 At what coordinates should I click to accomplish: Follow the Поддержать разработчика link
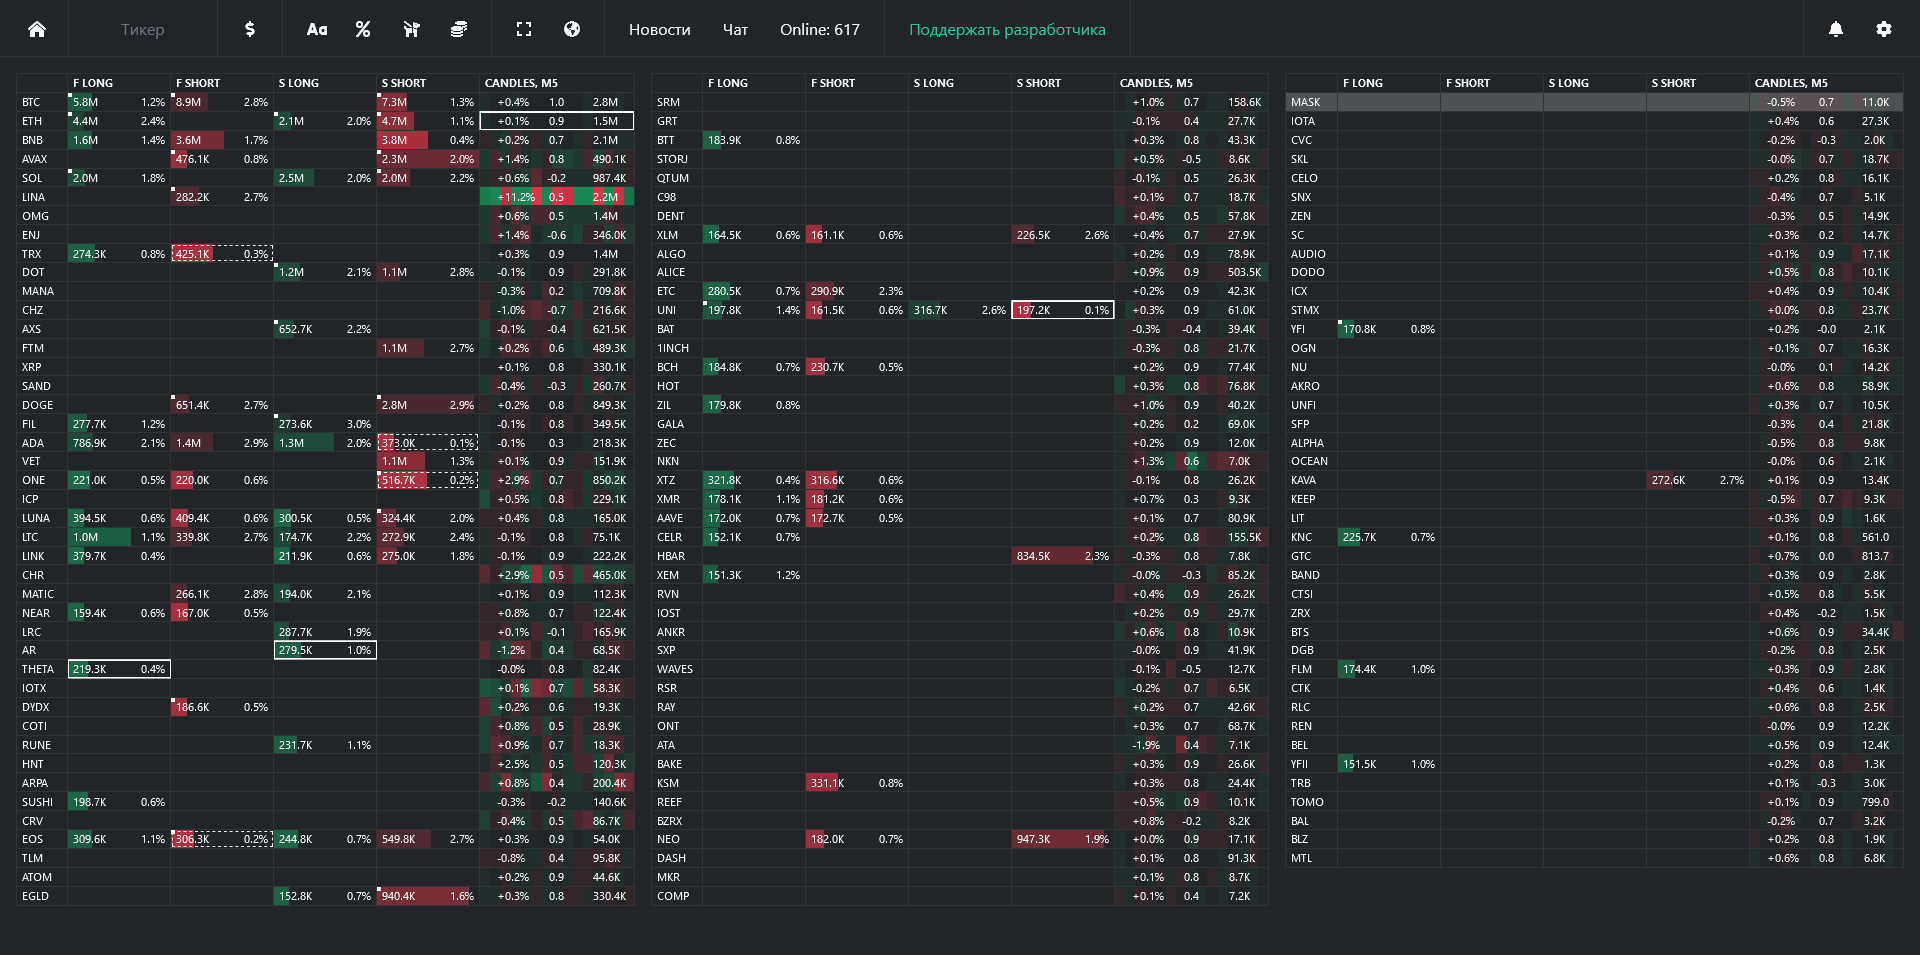pyautogui.click(x=1007, y=29)
